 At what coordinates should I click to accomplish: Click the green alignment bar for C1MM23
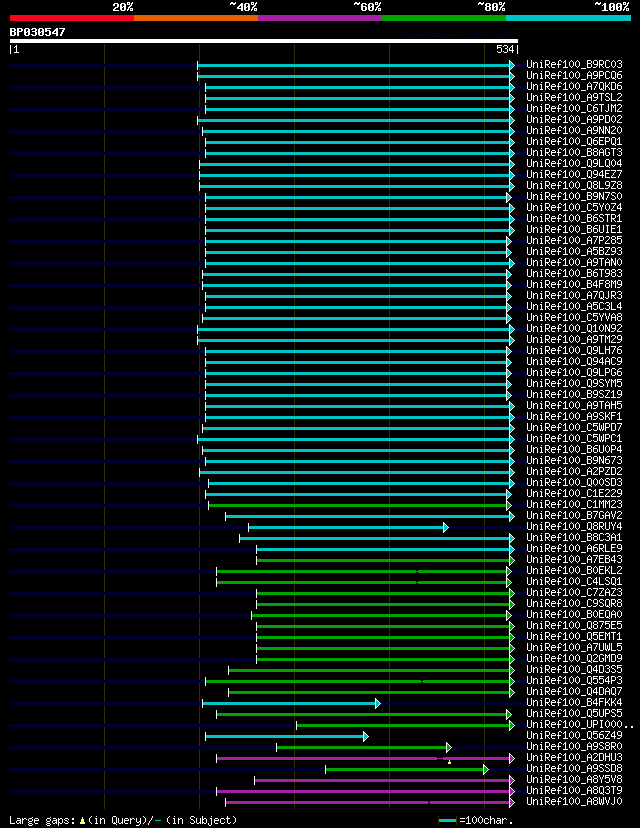360,505
